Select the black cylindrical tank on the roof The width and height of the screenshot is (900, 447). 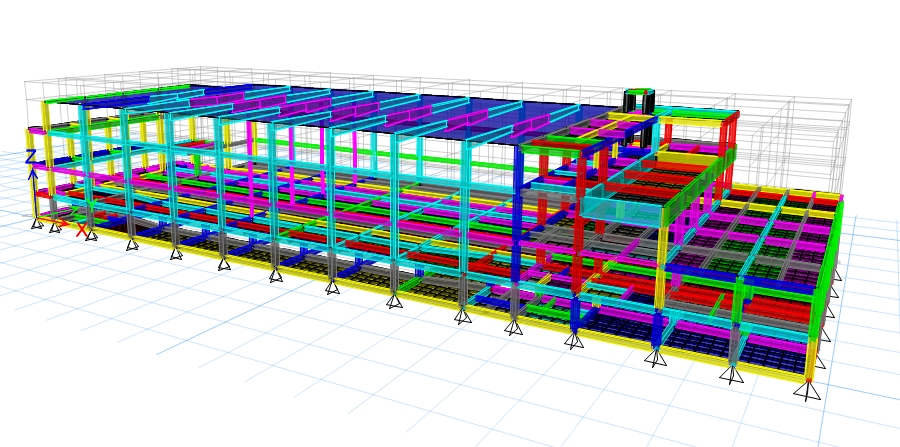pos(639,101)
